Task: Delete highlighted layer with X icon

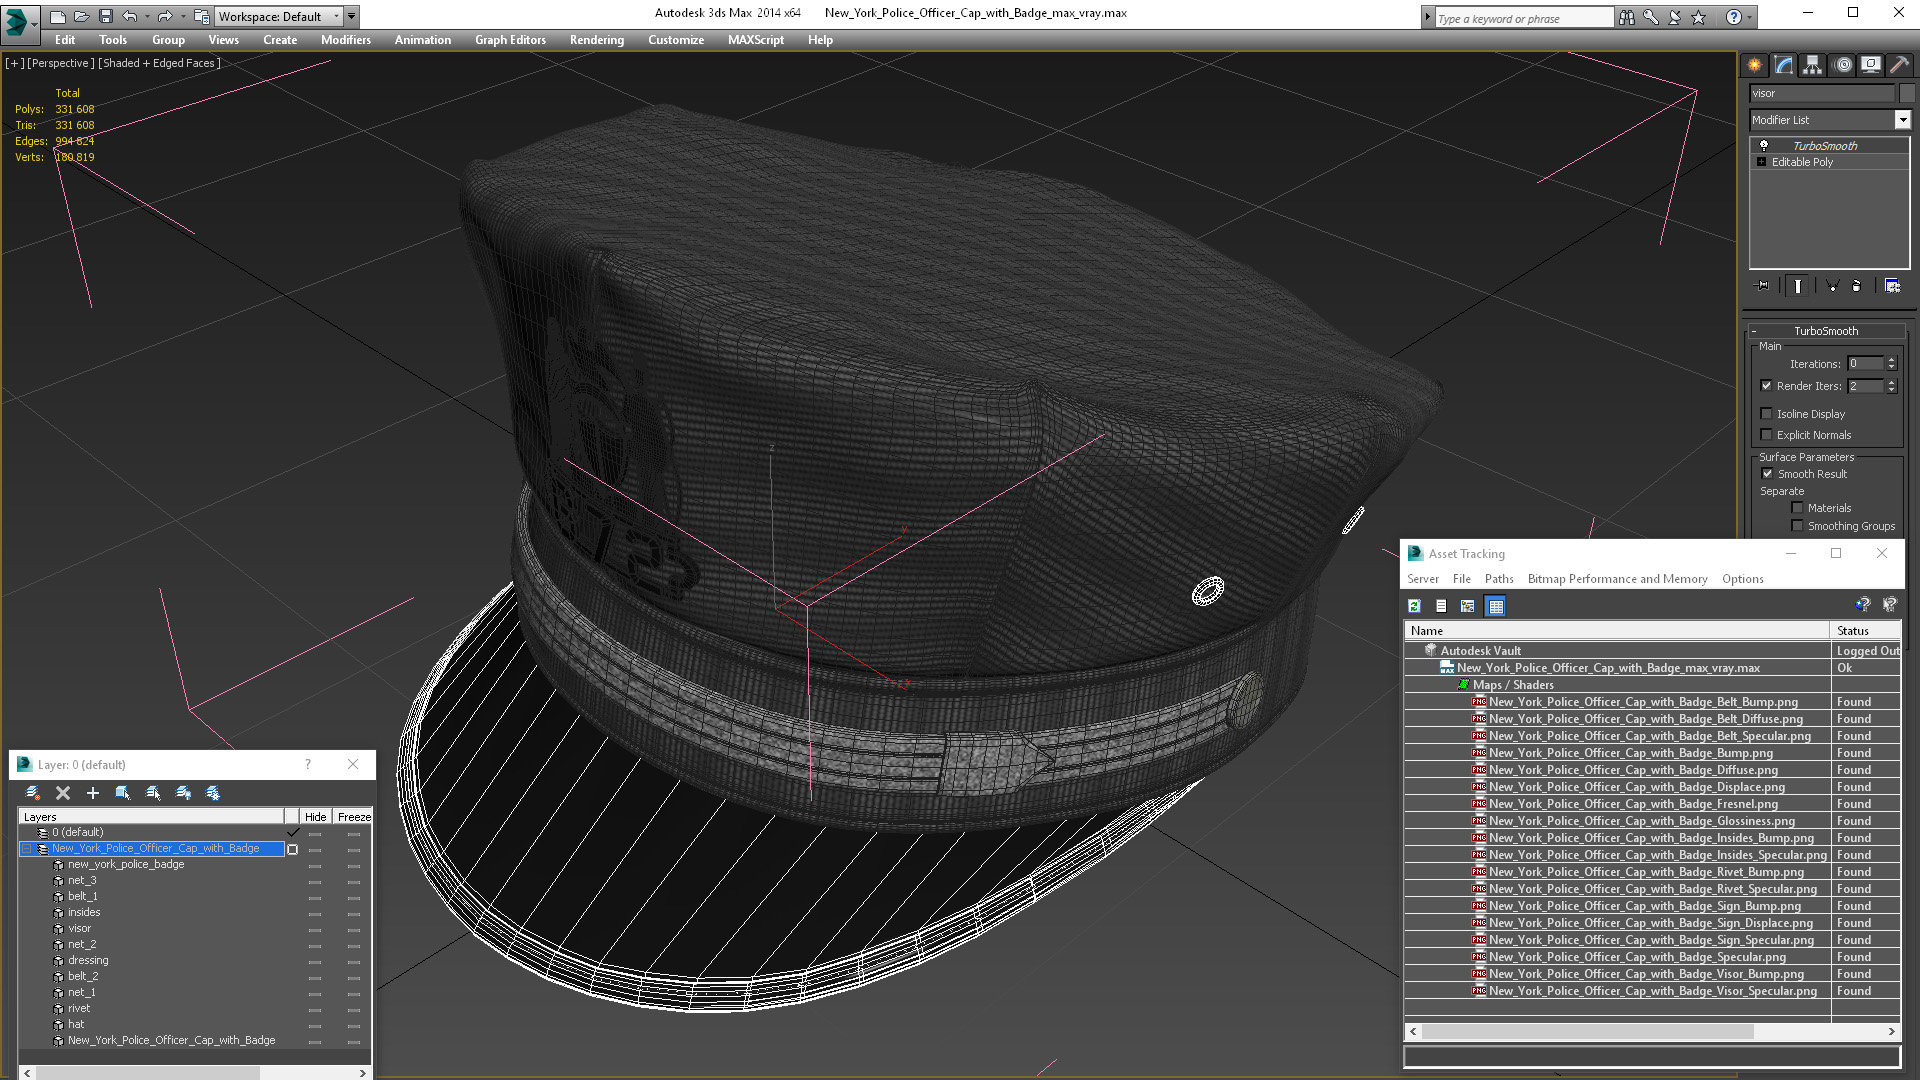Action: [x=63, y=793]
